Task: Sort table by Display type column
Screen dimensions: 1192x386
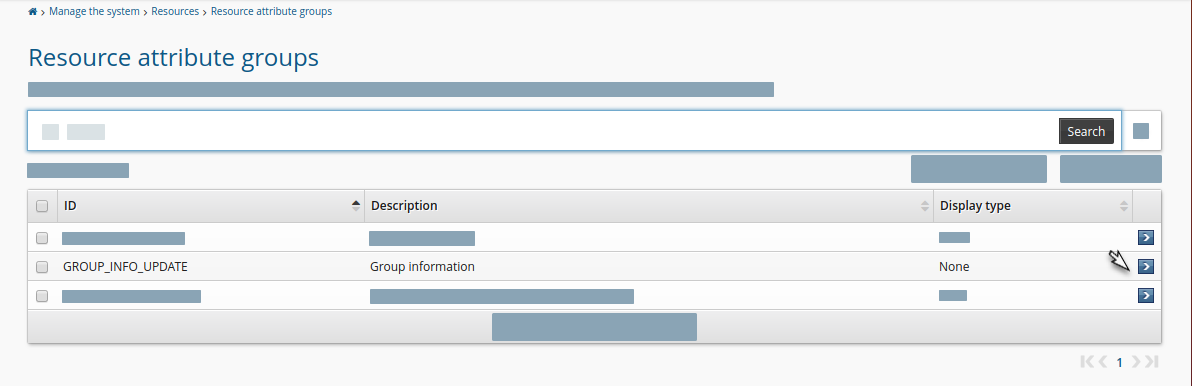Action: (x=1033, y=206)
